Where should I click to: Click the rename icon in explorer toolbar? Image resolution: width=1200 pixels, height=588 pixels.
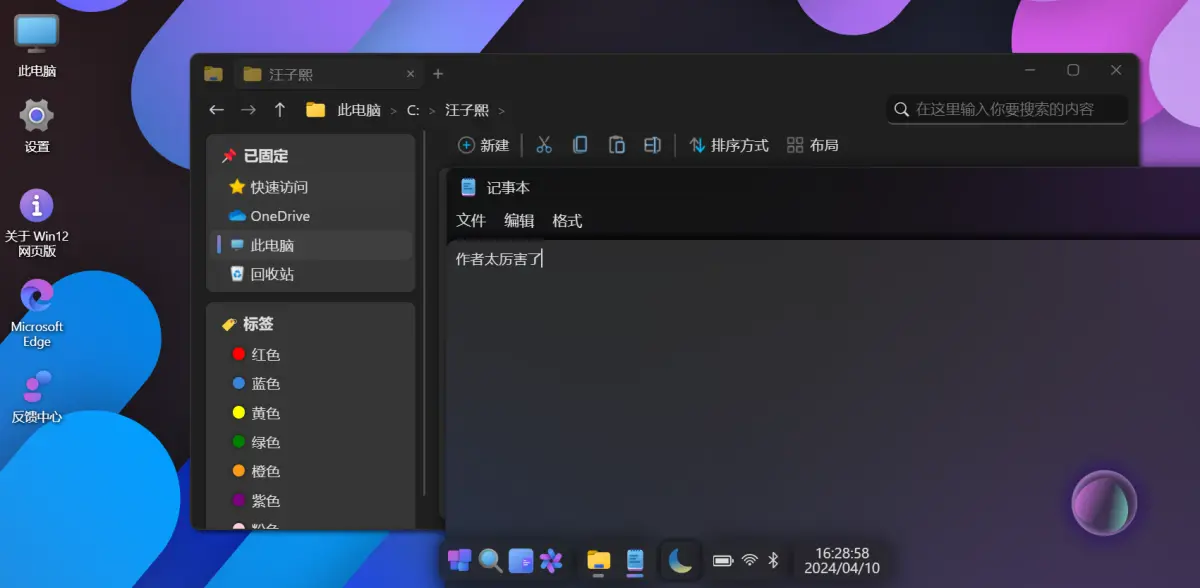coord(652,145)
